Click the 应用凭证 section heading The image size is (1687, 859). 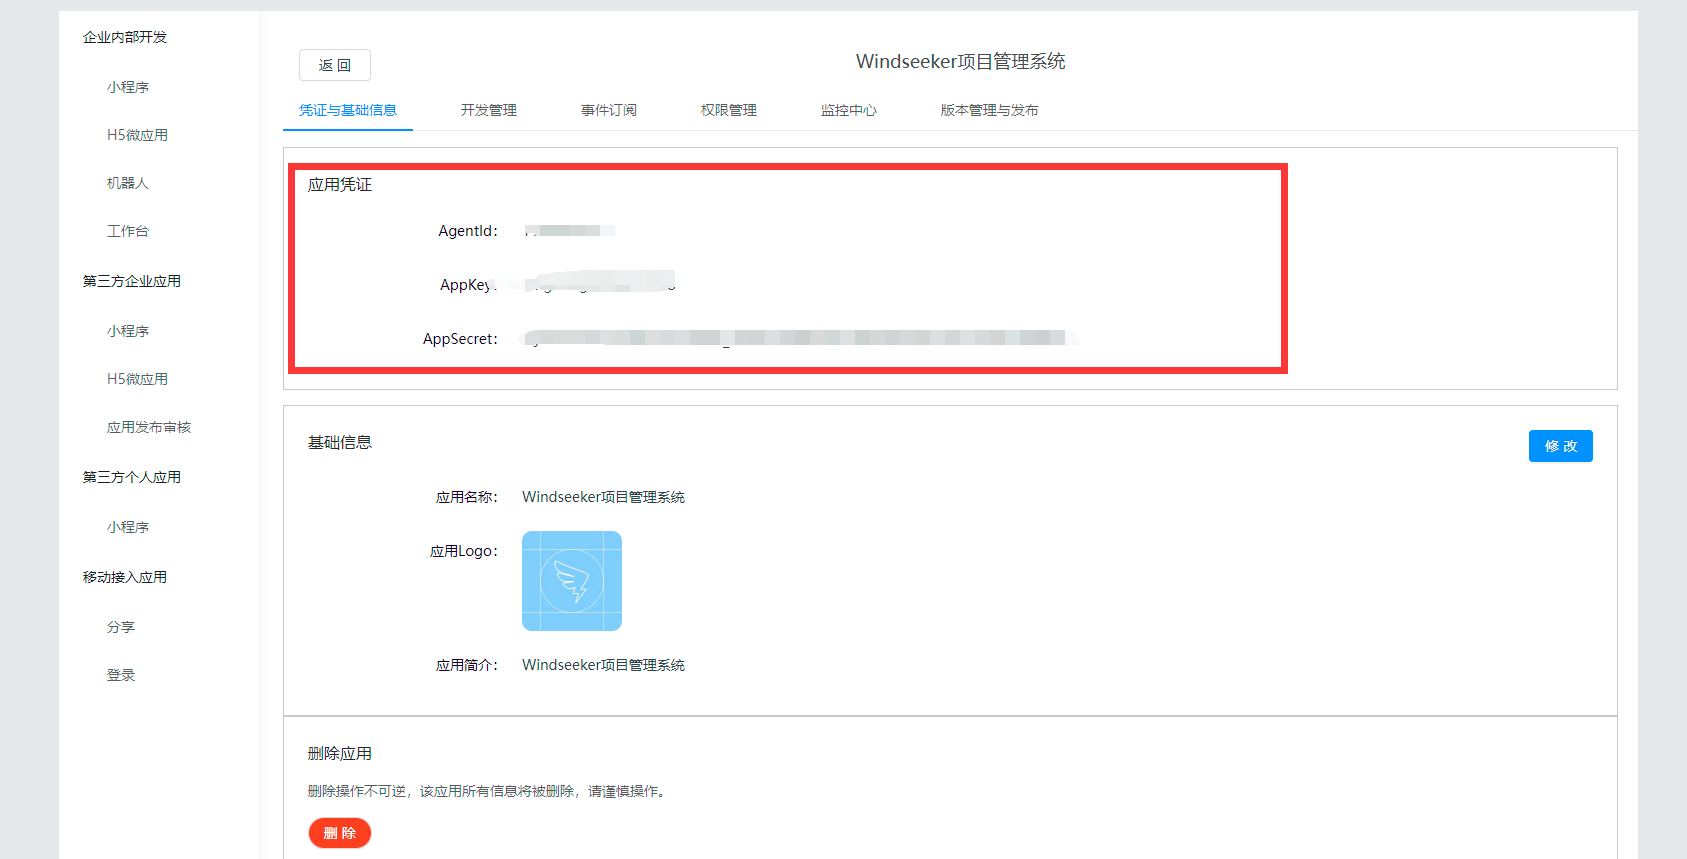coord(340,185)
